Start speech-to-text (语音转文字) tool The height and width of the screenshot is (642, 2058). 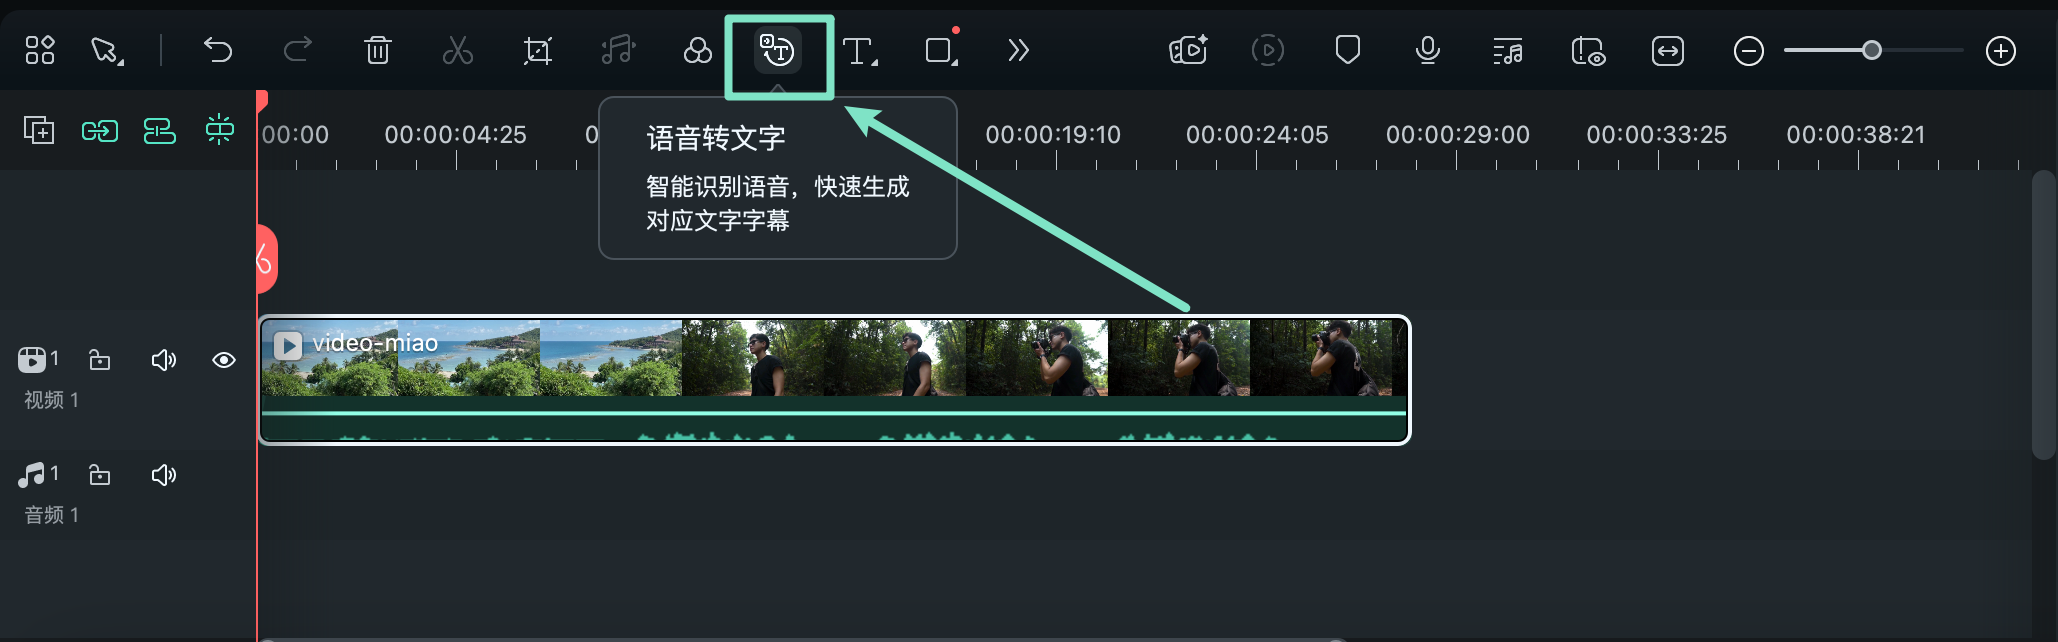pyautogui.click(x=778, y=50)
